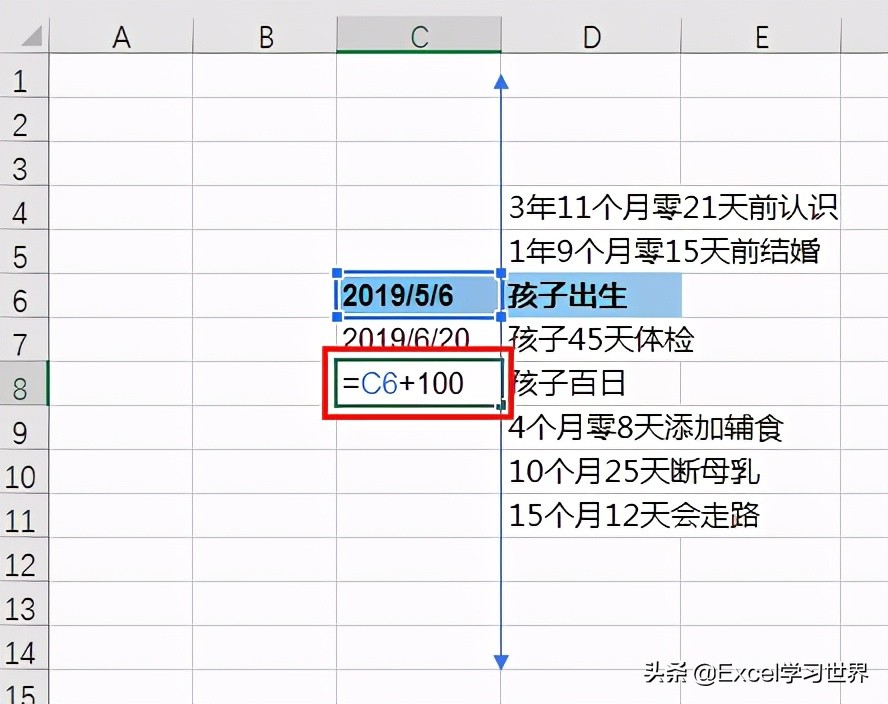Select row 1 header
This screenshot has width=888, height=704.
click(24, 76)
